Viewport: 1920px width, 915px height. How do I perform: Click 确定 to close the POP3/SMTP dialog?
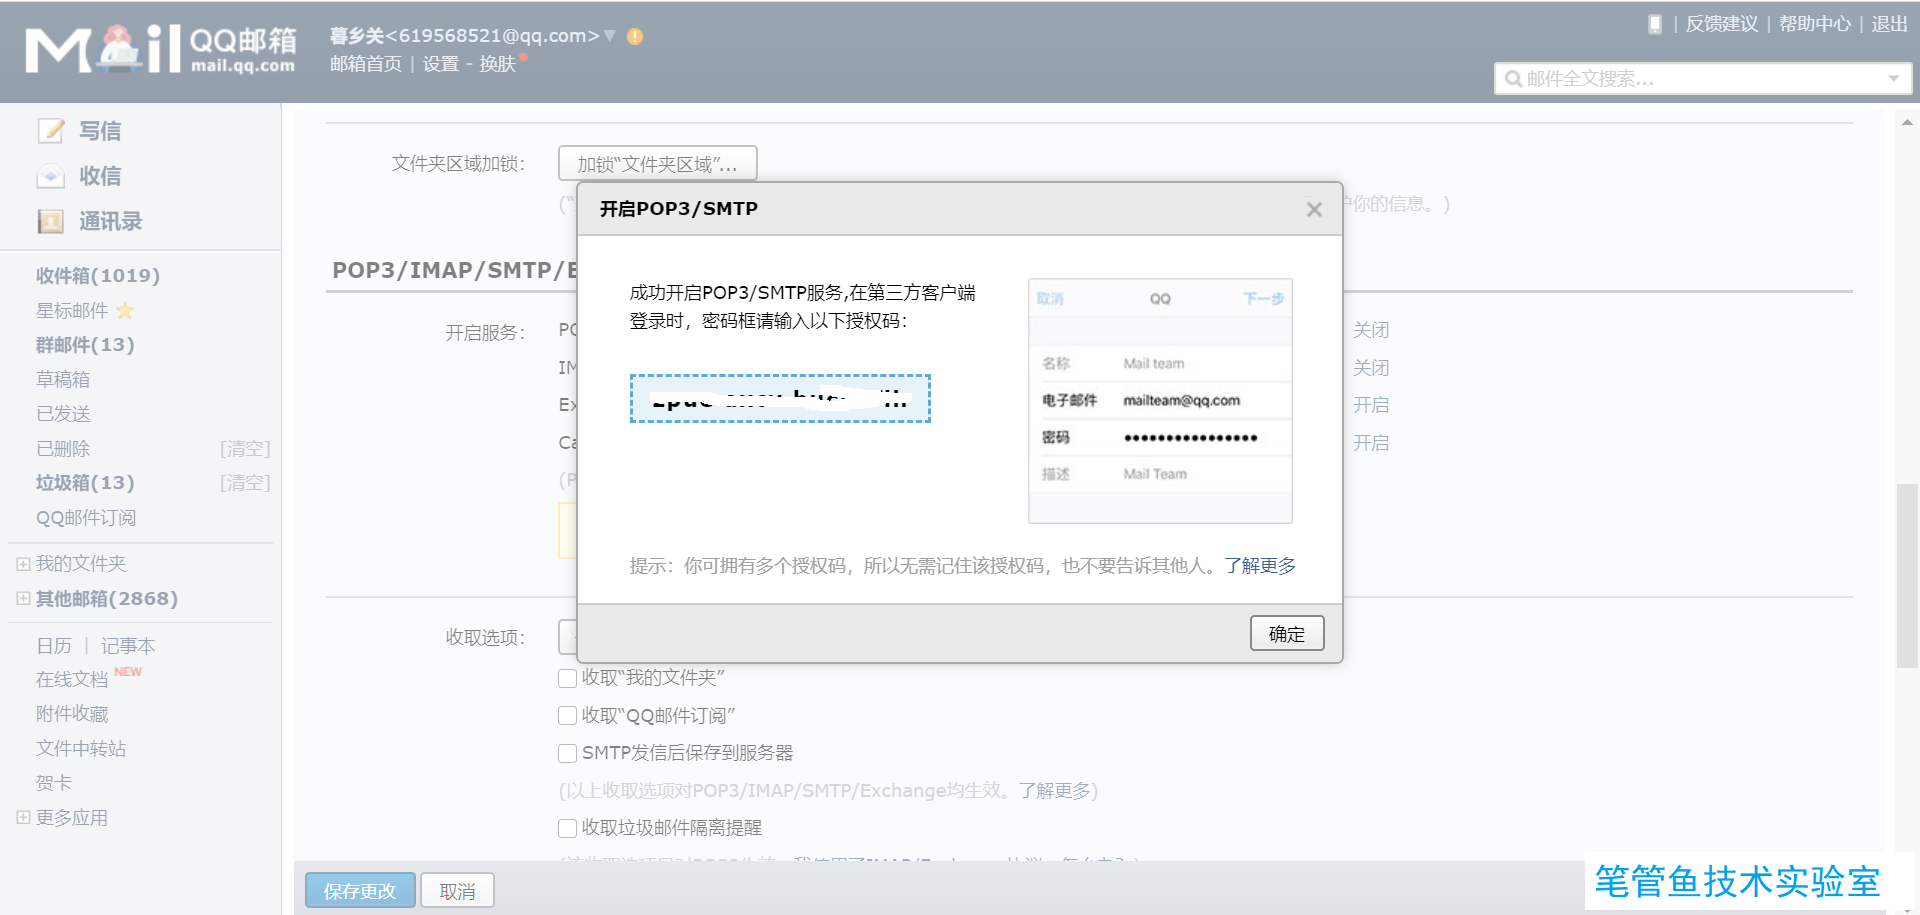click(1287, 633)
